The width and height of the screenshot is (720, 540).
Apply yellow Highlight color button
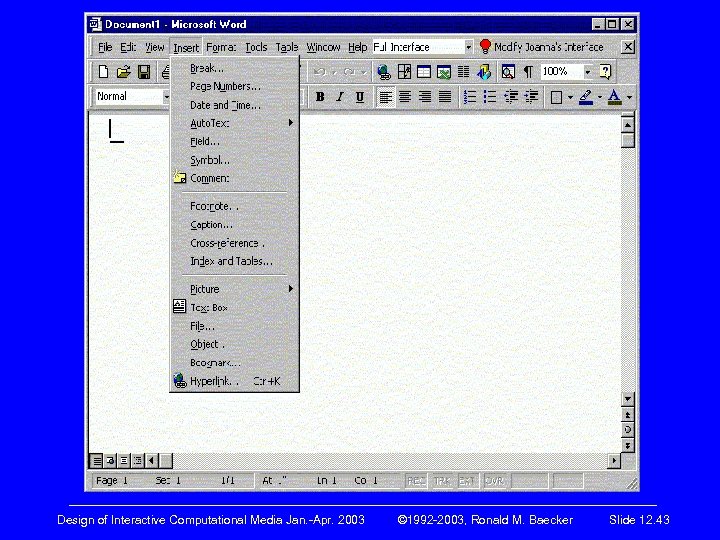(585, 97)
